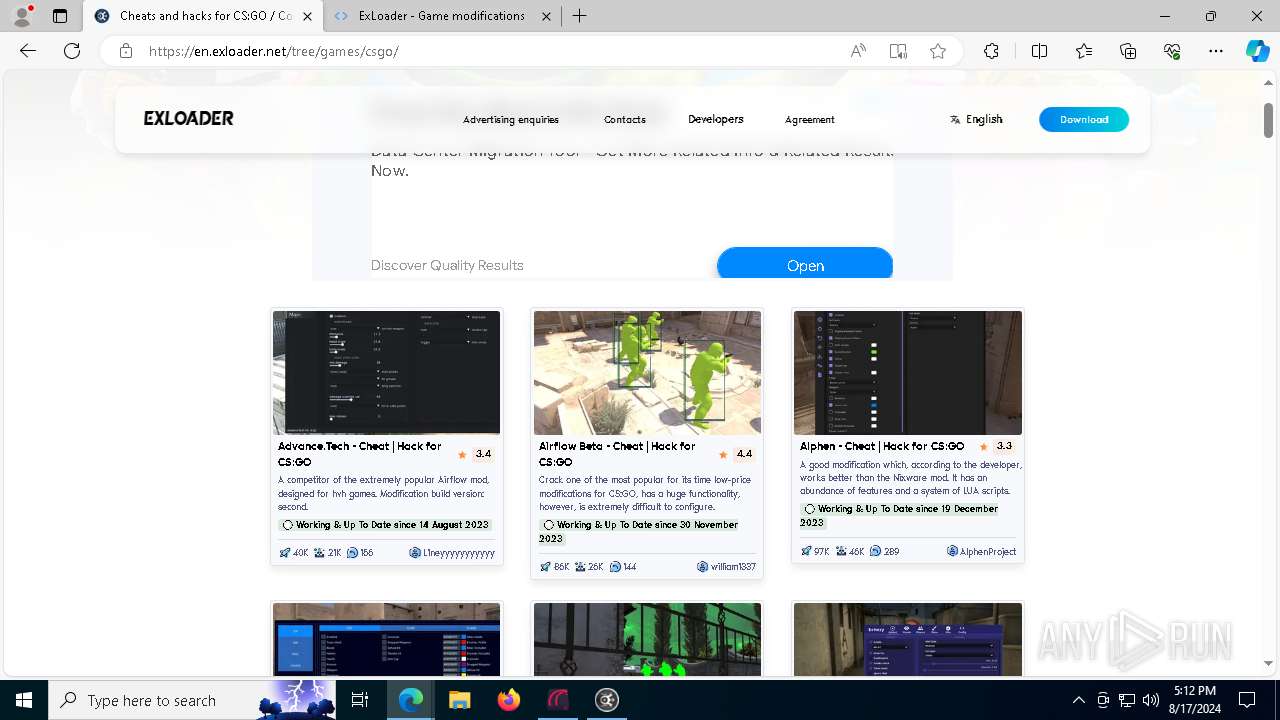Screen dimensions: 1280x720
Task: Click page vertical scrollbar thumb
Action: click(1269, 121)
